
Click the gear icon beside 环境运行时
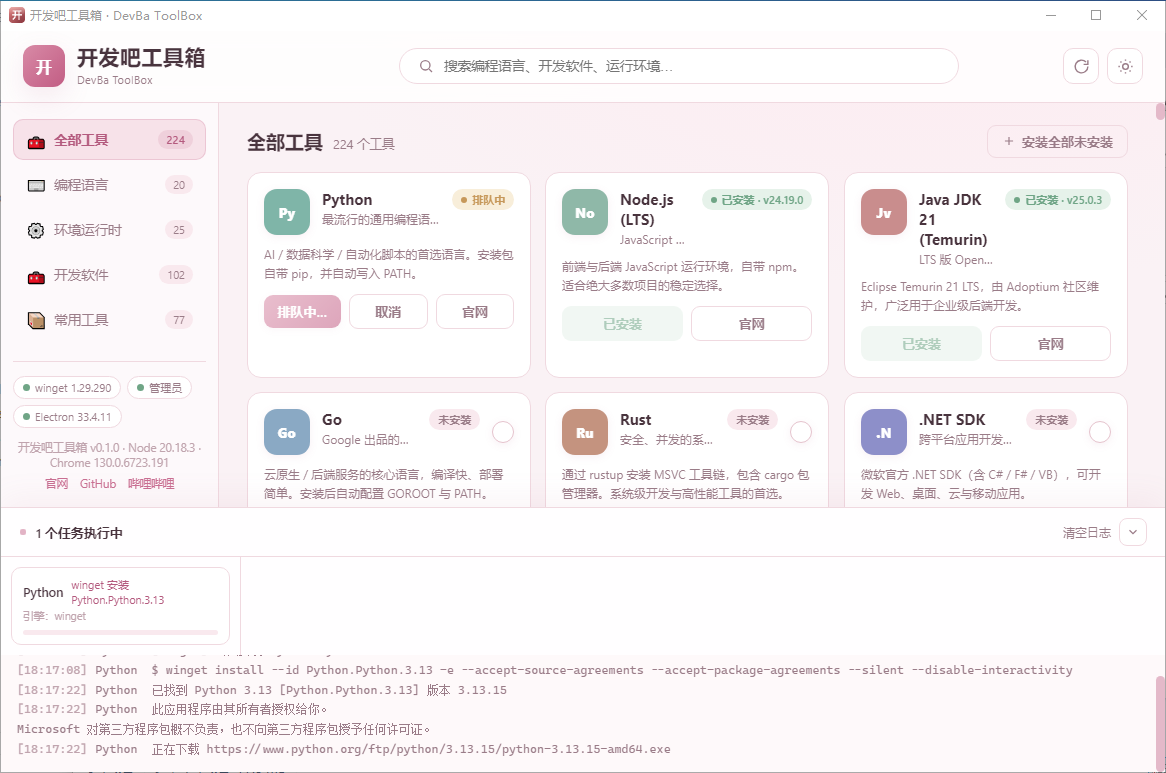pyautogui.click(x=36, y=230)
